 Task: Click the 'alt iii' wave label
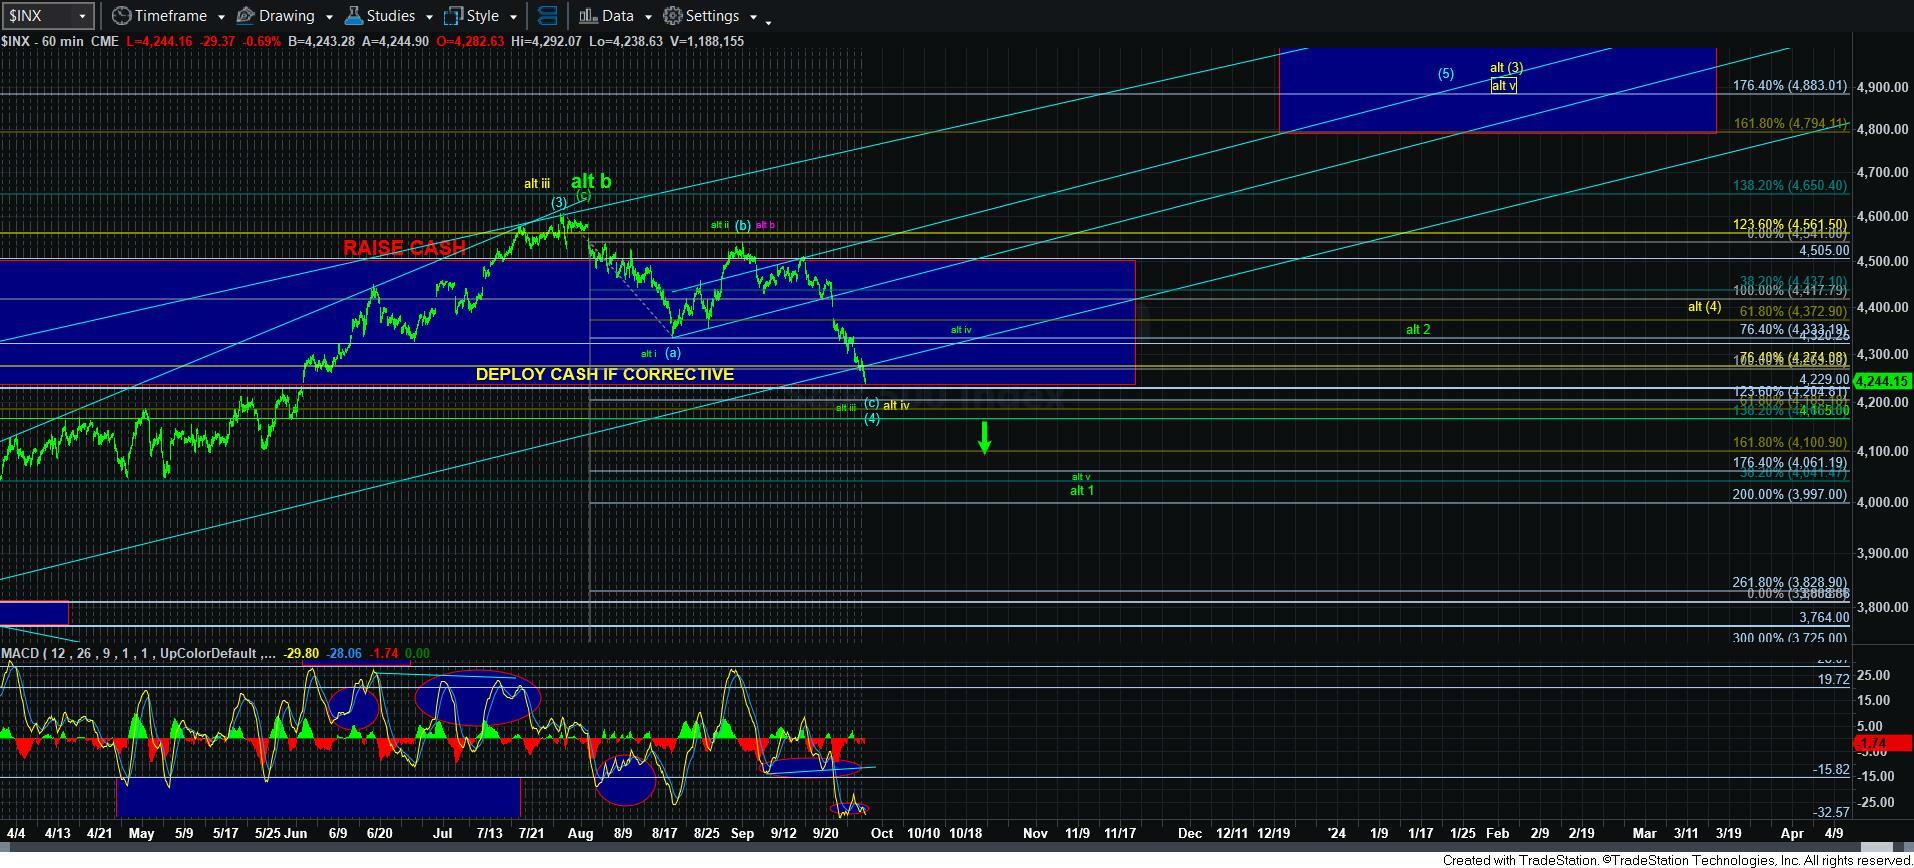click(x=537, y=184)
